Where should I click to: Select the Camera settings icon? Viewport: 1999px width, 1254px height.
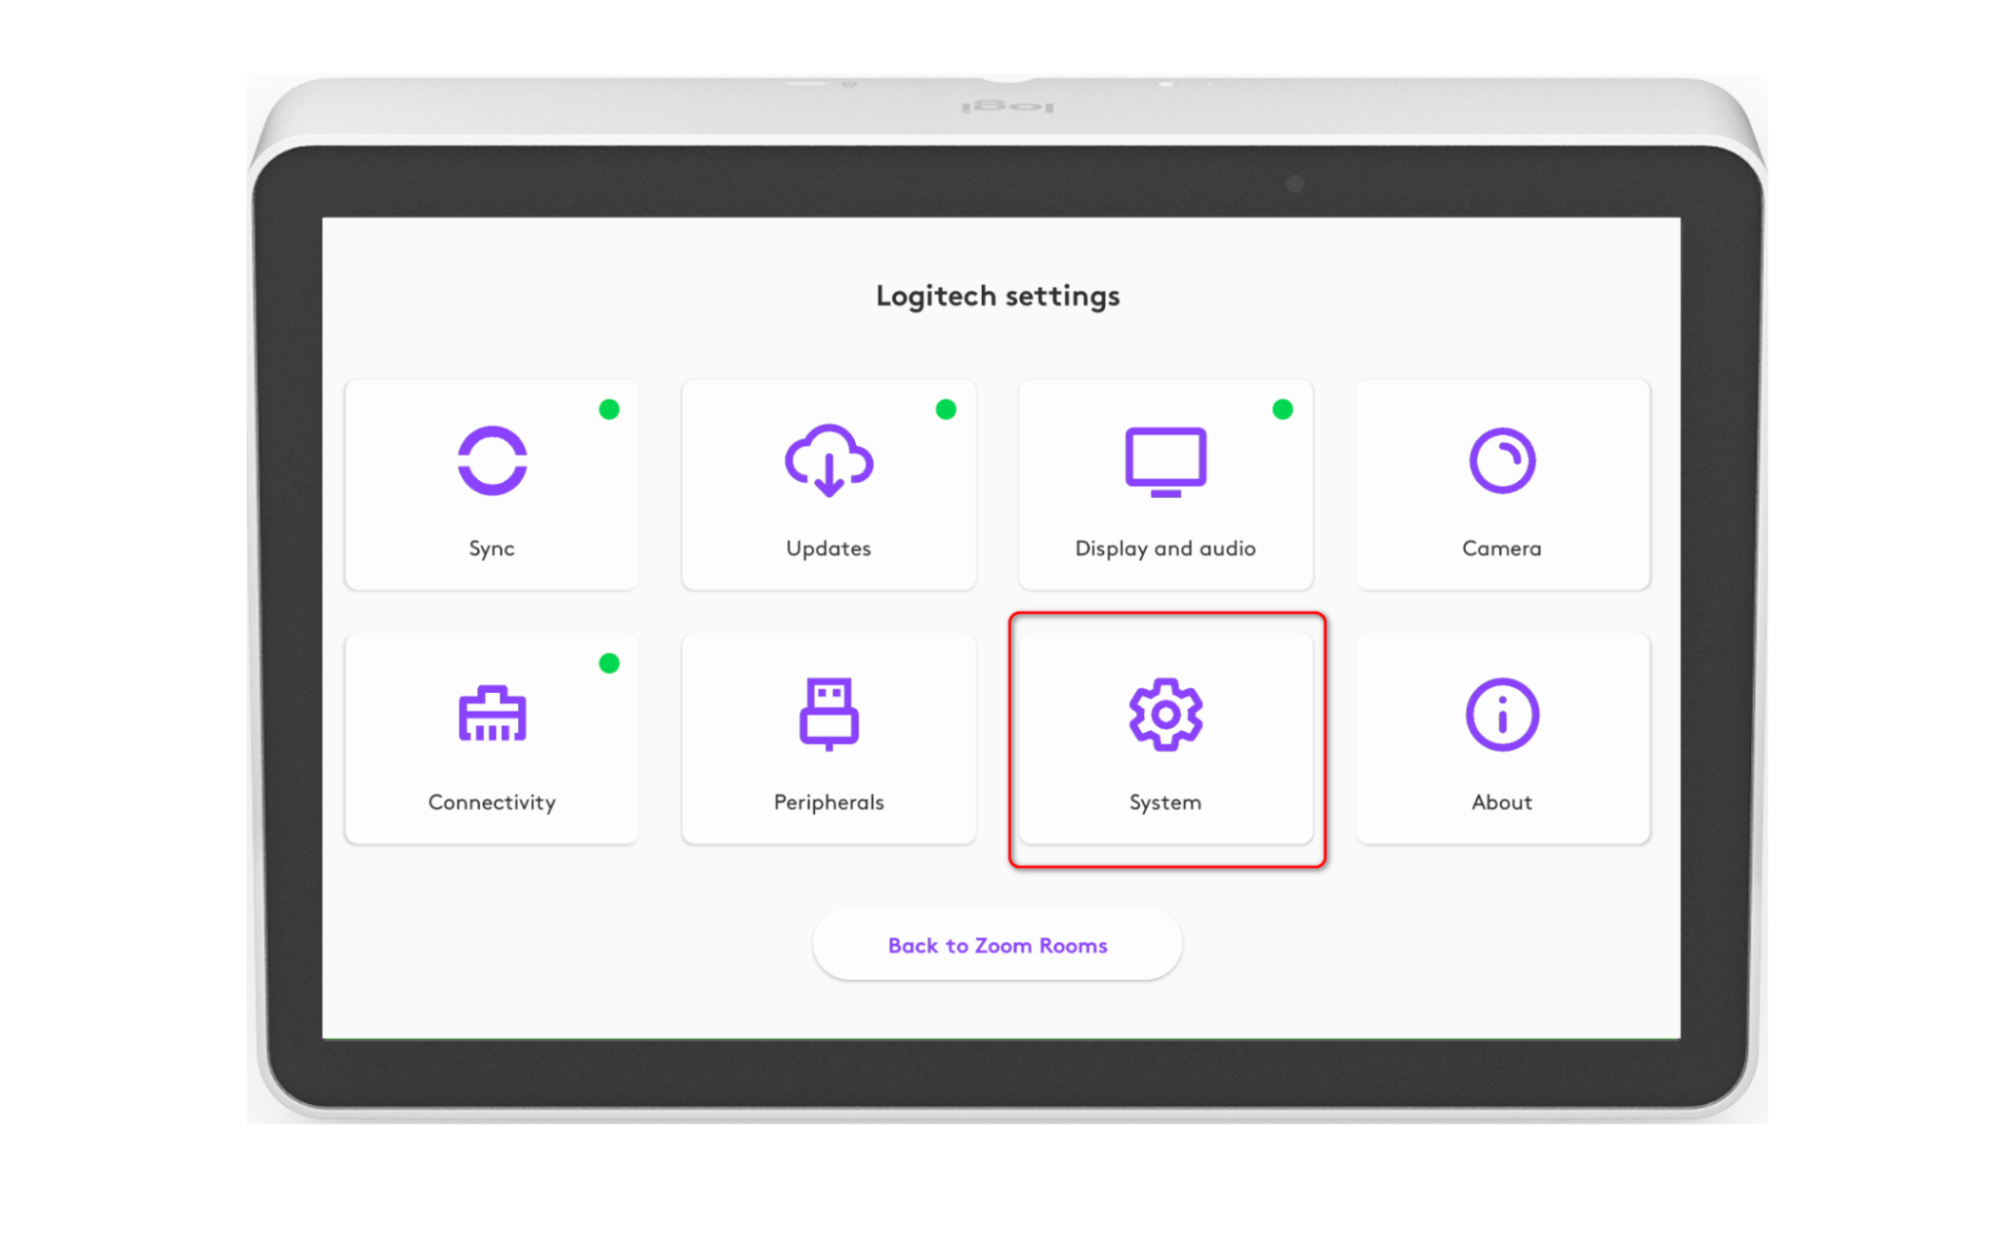coord(1501,461)
